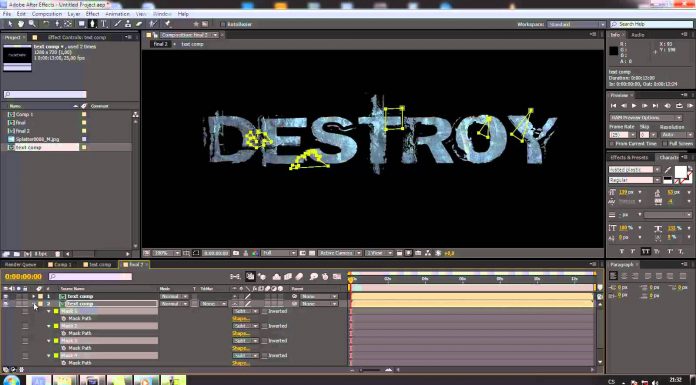Screen dimensions: 696x385
Task: Select the Brush tool
Action: (x=117, y=24)
